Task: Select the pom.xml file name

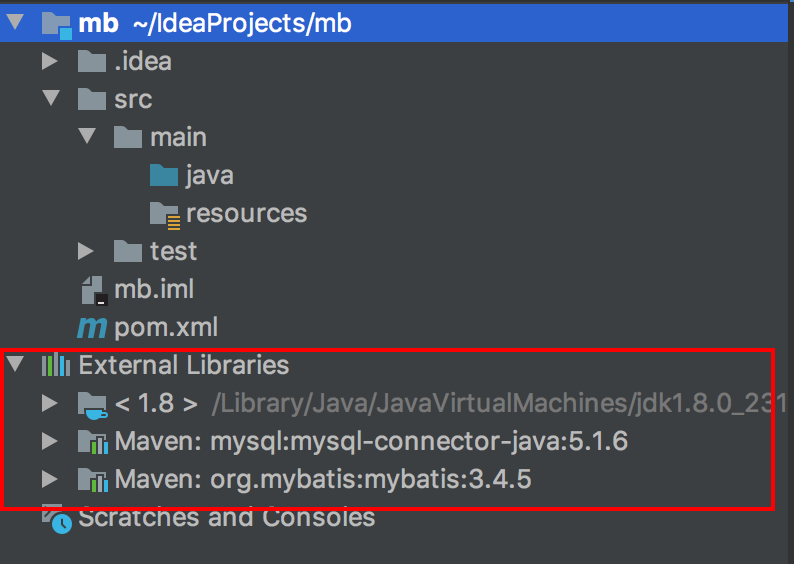Action: 166,327
